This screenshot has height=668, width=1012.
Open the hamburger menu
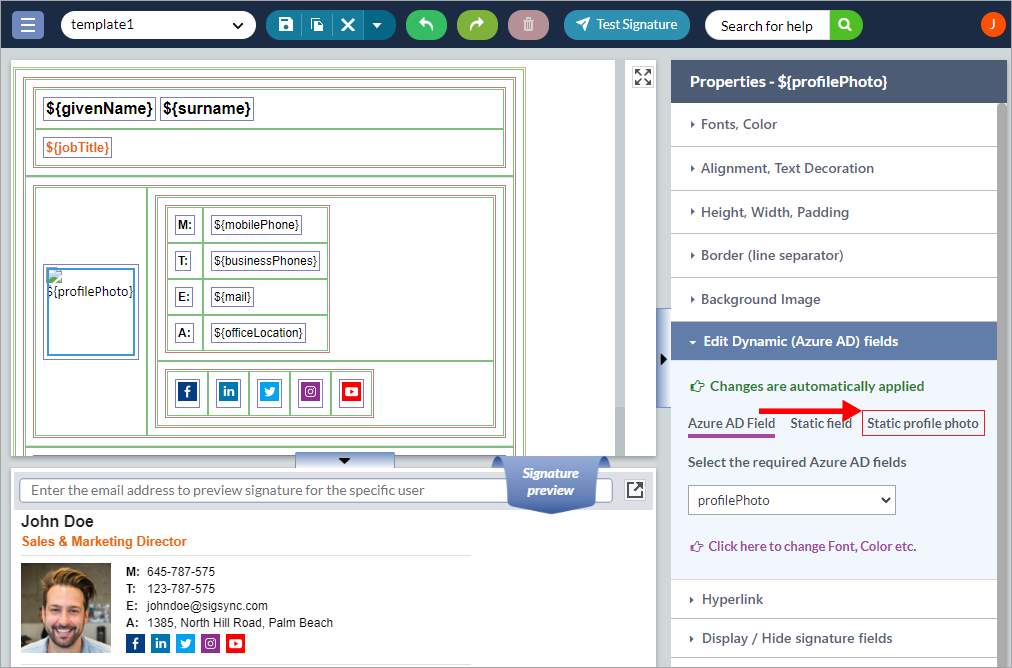pyautogui.click(x=27, y=25)
